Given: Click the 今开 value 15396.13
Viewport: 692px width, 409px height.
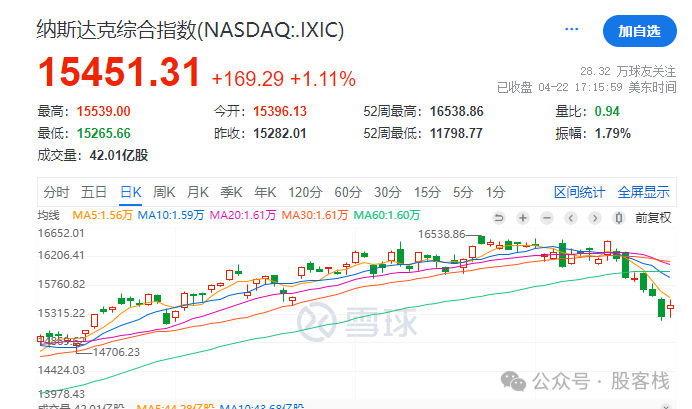Looking at the screenshot, I should (280, 111).
